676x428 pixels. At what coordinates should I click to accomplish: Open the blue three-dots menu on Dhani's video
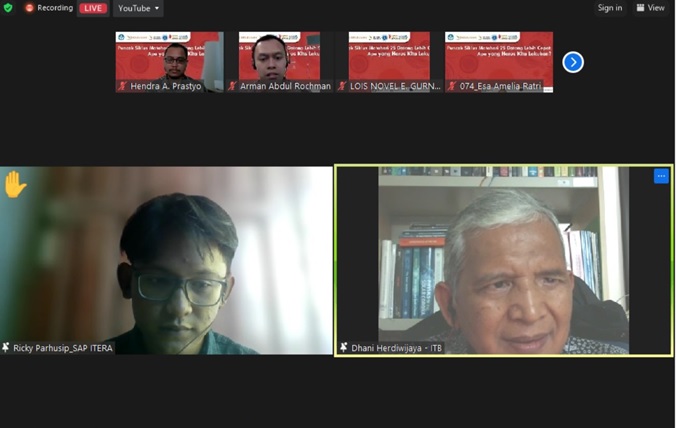click(661, 176)
